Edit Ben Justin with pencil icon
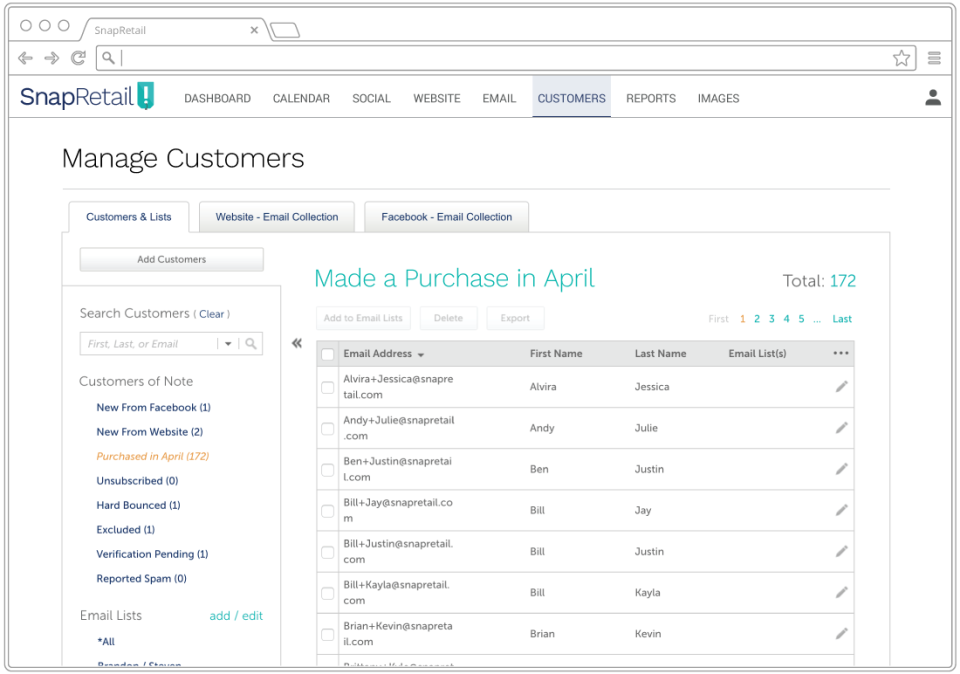Screen dimensions: 960x674 click(x=842, y=468)
